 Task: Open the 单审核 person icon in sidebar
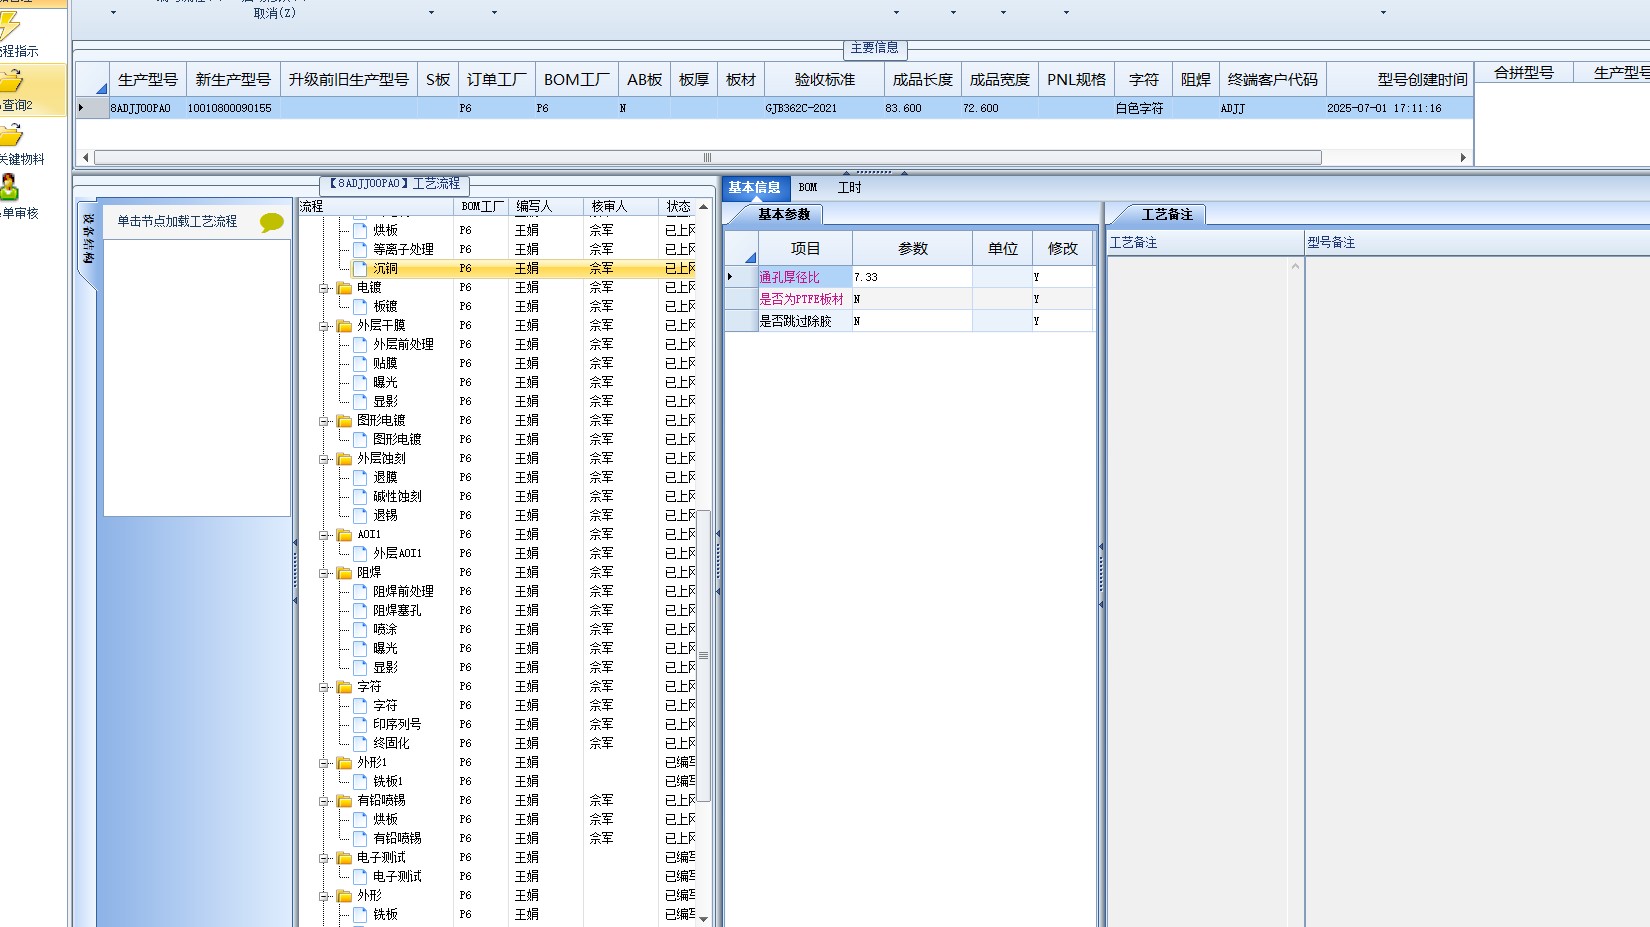pos(10,187)
